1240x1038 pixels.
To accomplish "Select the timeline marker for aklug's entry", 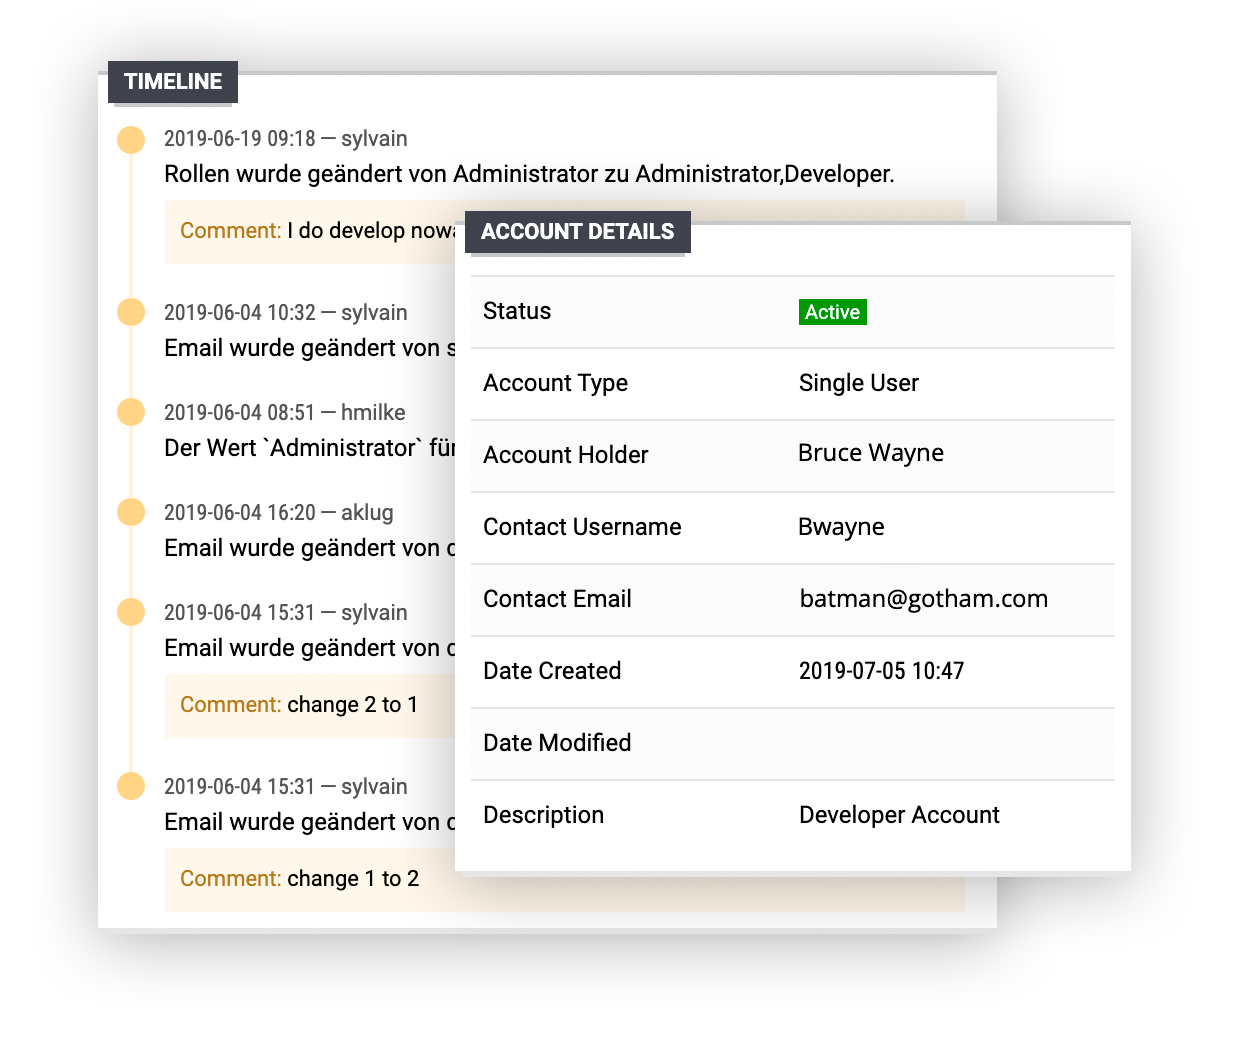I will click(x=131, y=512).
